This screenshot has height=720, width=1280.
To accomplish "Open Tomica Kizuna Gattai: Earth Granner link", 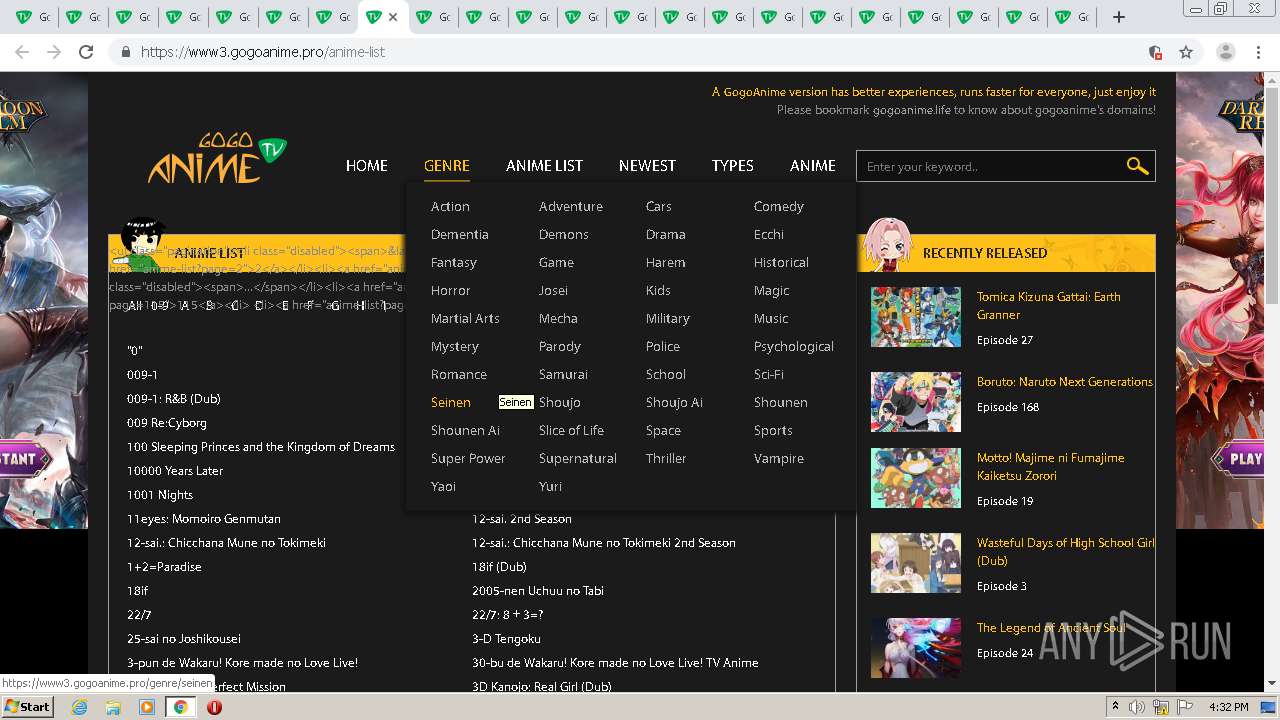I will pyautogui.click(x=1048, y=306).
